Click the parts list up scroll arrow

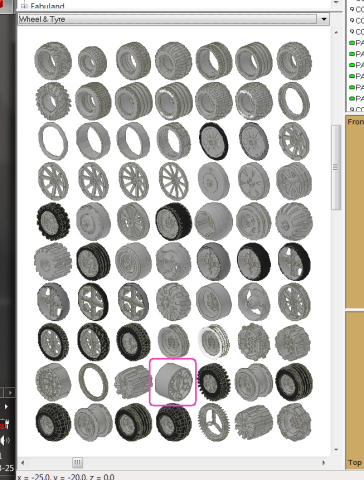336,32
